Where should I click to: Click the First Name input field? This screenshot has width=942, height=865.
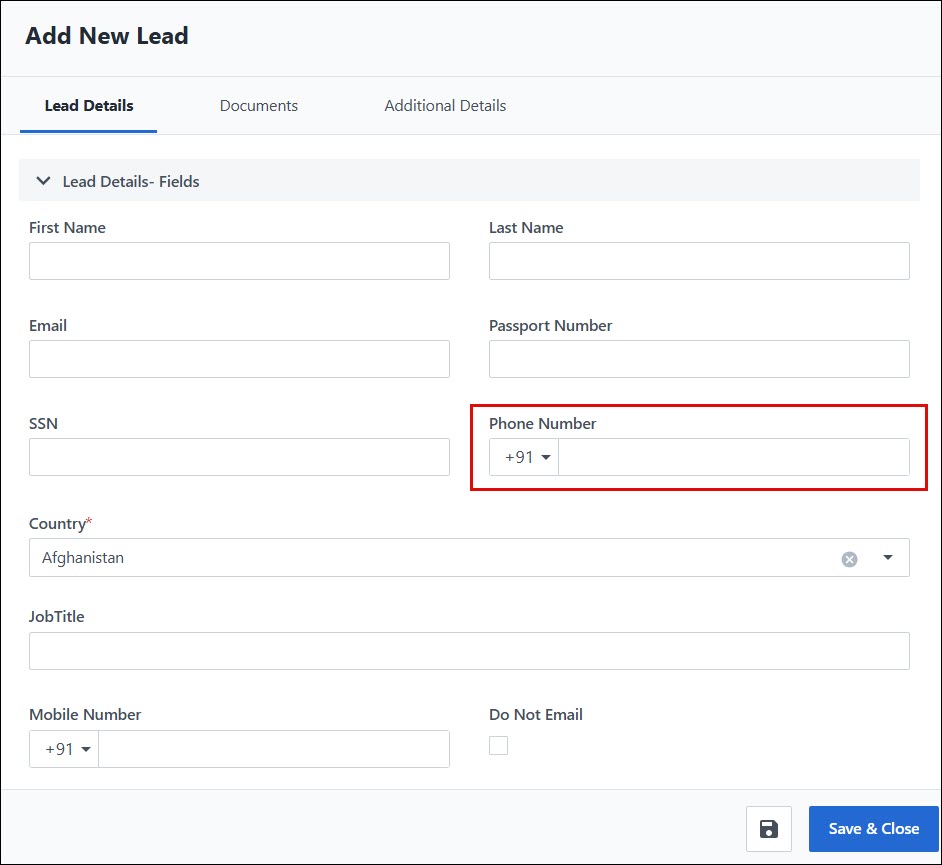(239, 261)
